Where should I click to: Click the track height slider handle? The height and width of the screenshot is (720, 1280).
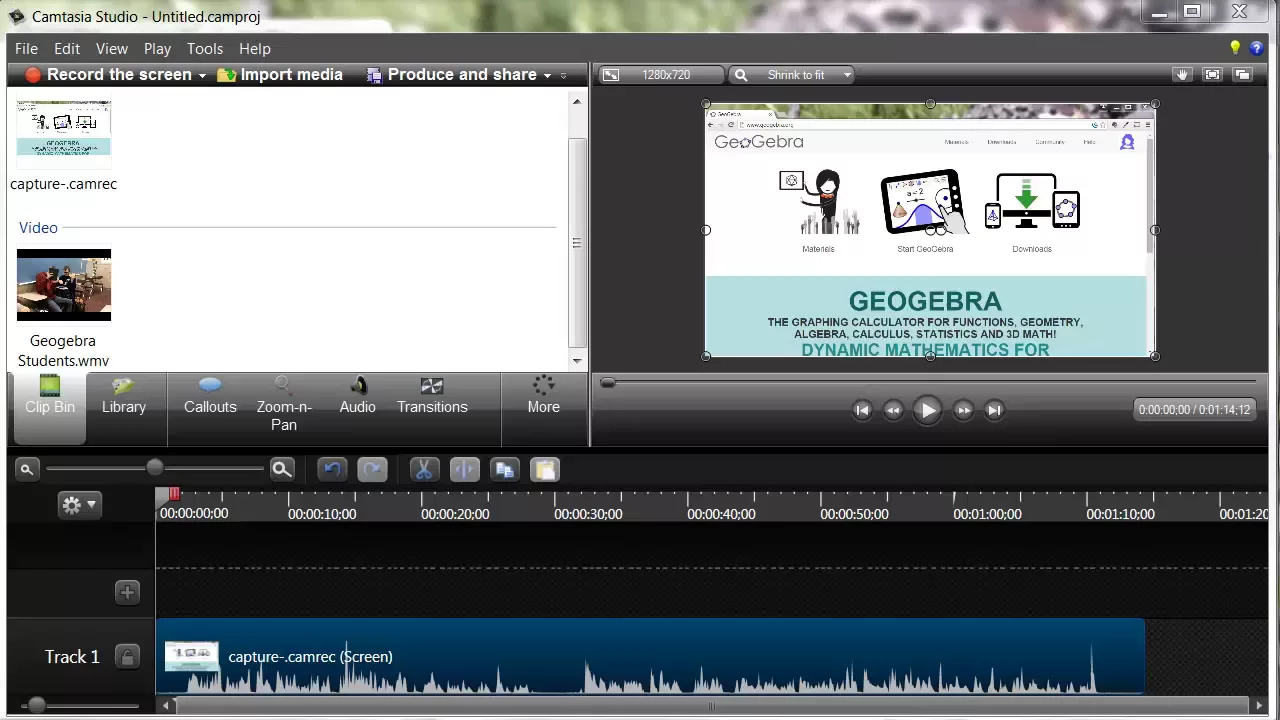[x=36, y=706]
